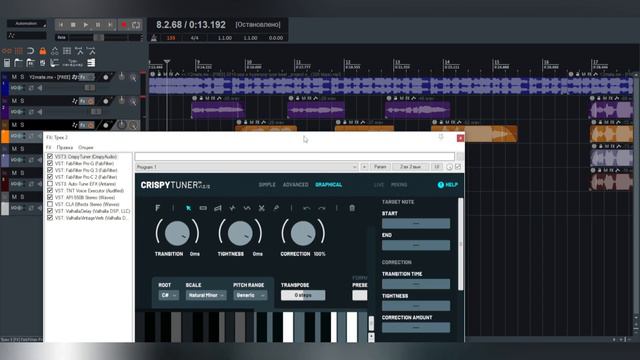The height and width of the screenshot is (360, 640).
Task: Solo the Y2mate track one
Action: click(x=22, y=77)
